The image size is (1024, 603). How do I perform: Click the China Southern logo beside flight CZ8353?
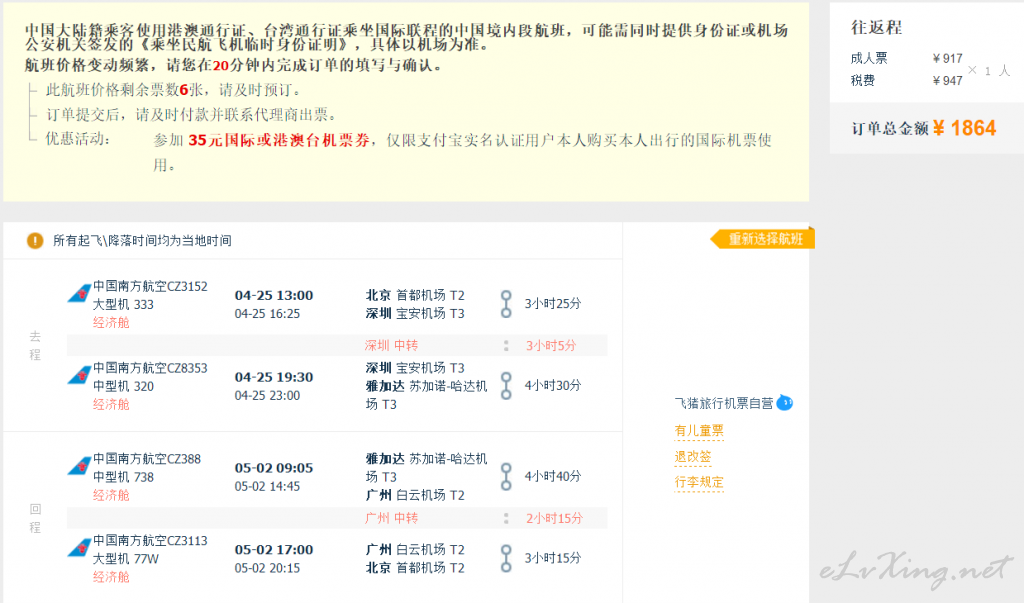[80, 375]
